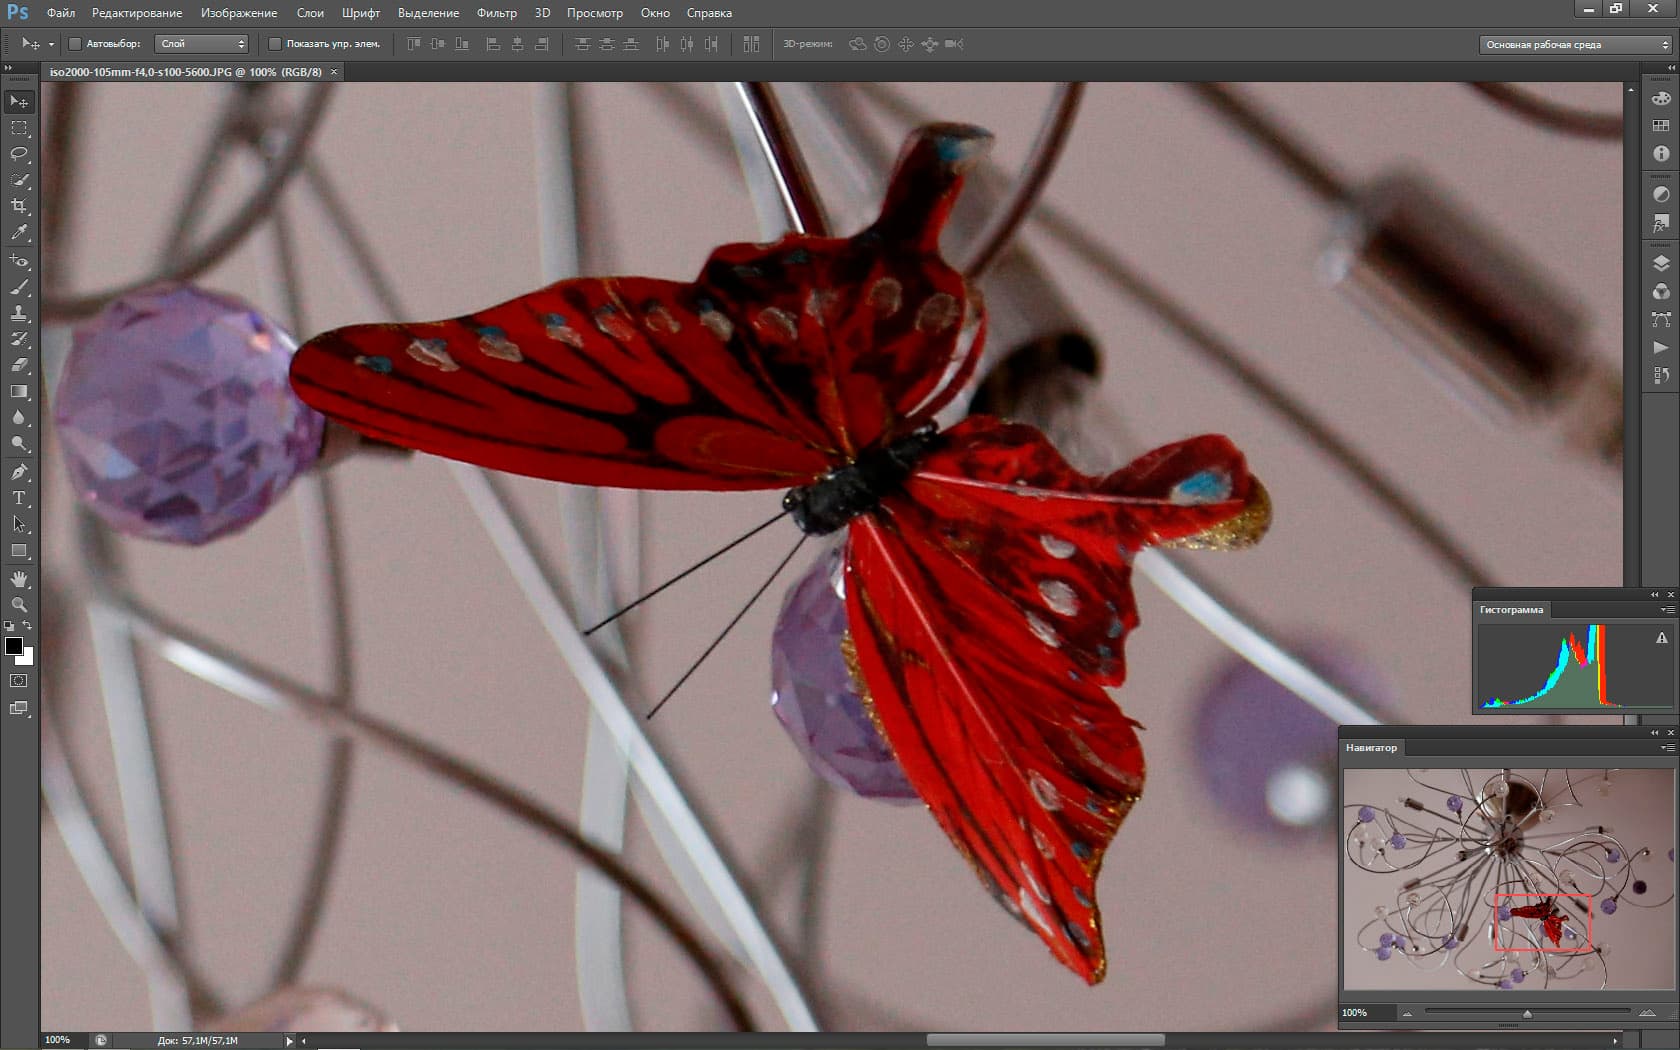
Task: Open the Actions panel icon
Action: click(x=1661, y=347)
